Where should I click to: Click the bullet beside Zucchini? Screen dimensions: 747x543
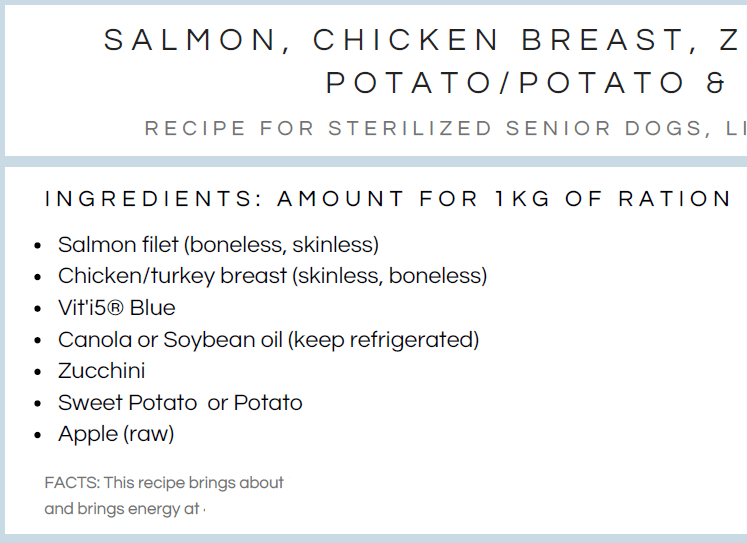38,372
